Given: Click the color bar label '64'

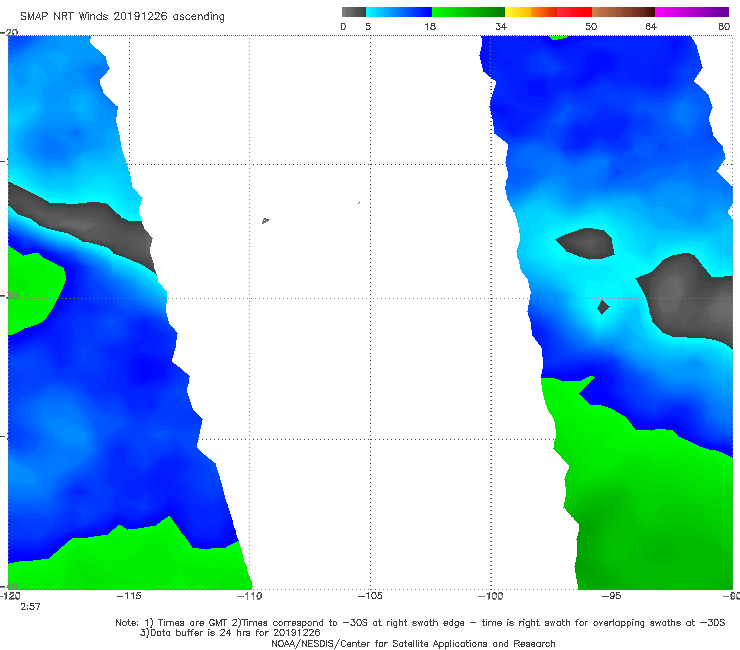Looking at the screenshot, I should coord(651,26).
